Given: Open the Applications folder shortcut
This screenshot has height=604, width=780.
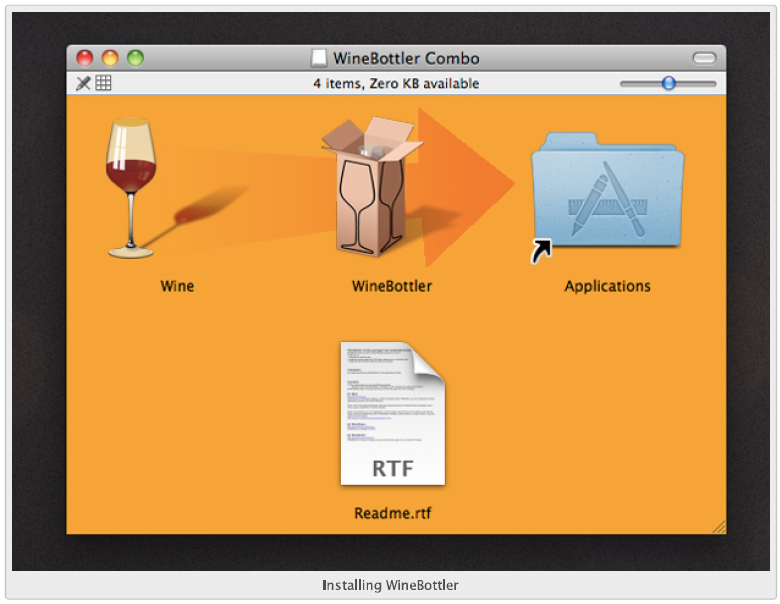Looking at the screenshot, I should (x=607, y=196).
